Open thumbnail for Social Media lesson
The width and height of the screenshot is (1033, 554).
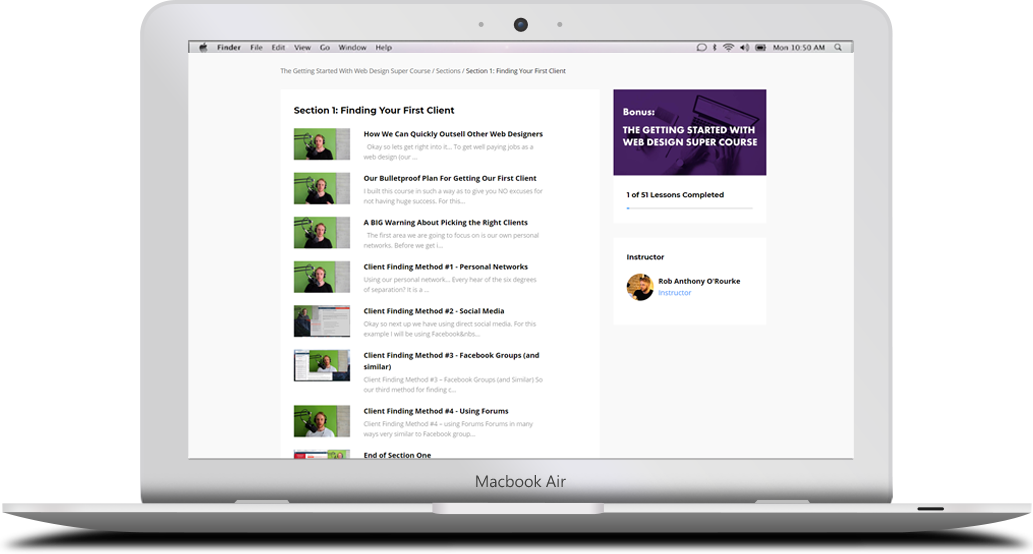[x=321, y=321]
